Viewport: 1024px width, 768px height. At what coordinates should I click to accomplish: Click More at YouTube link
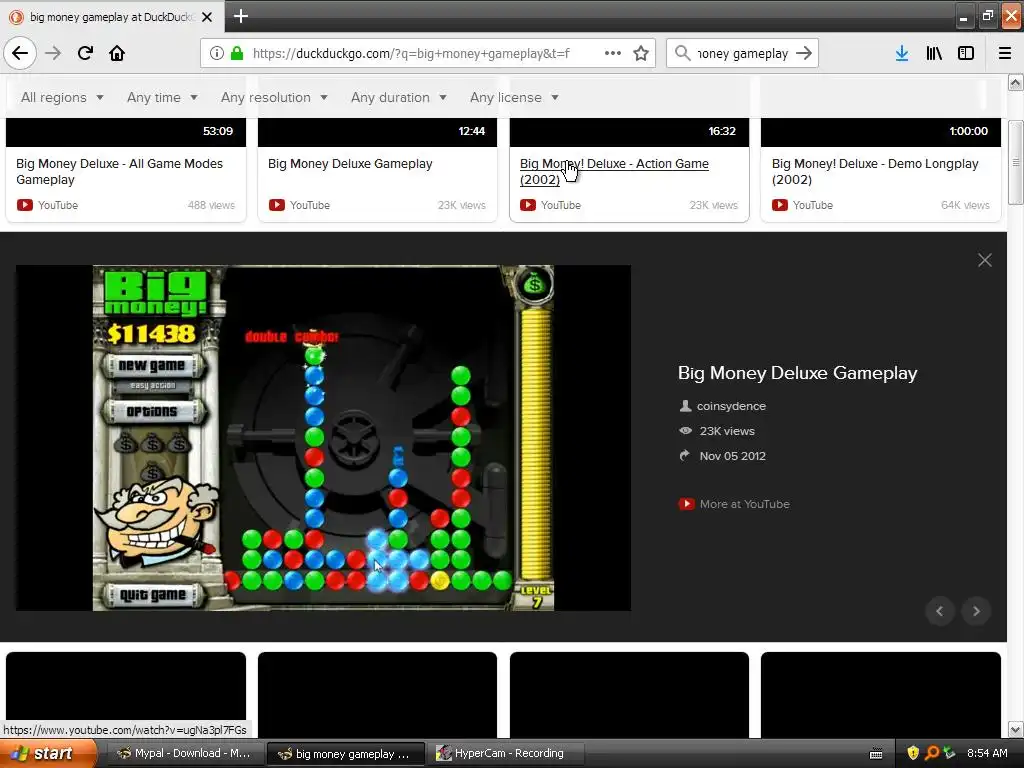tap(744, 504)
